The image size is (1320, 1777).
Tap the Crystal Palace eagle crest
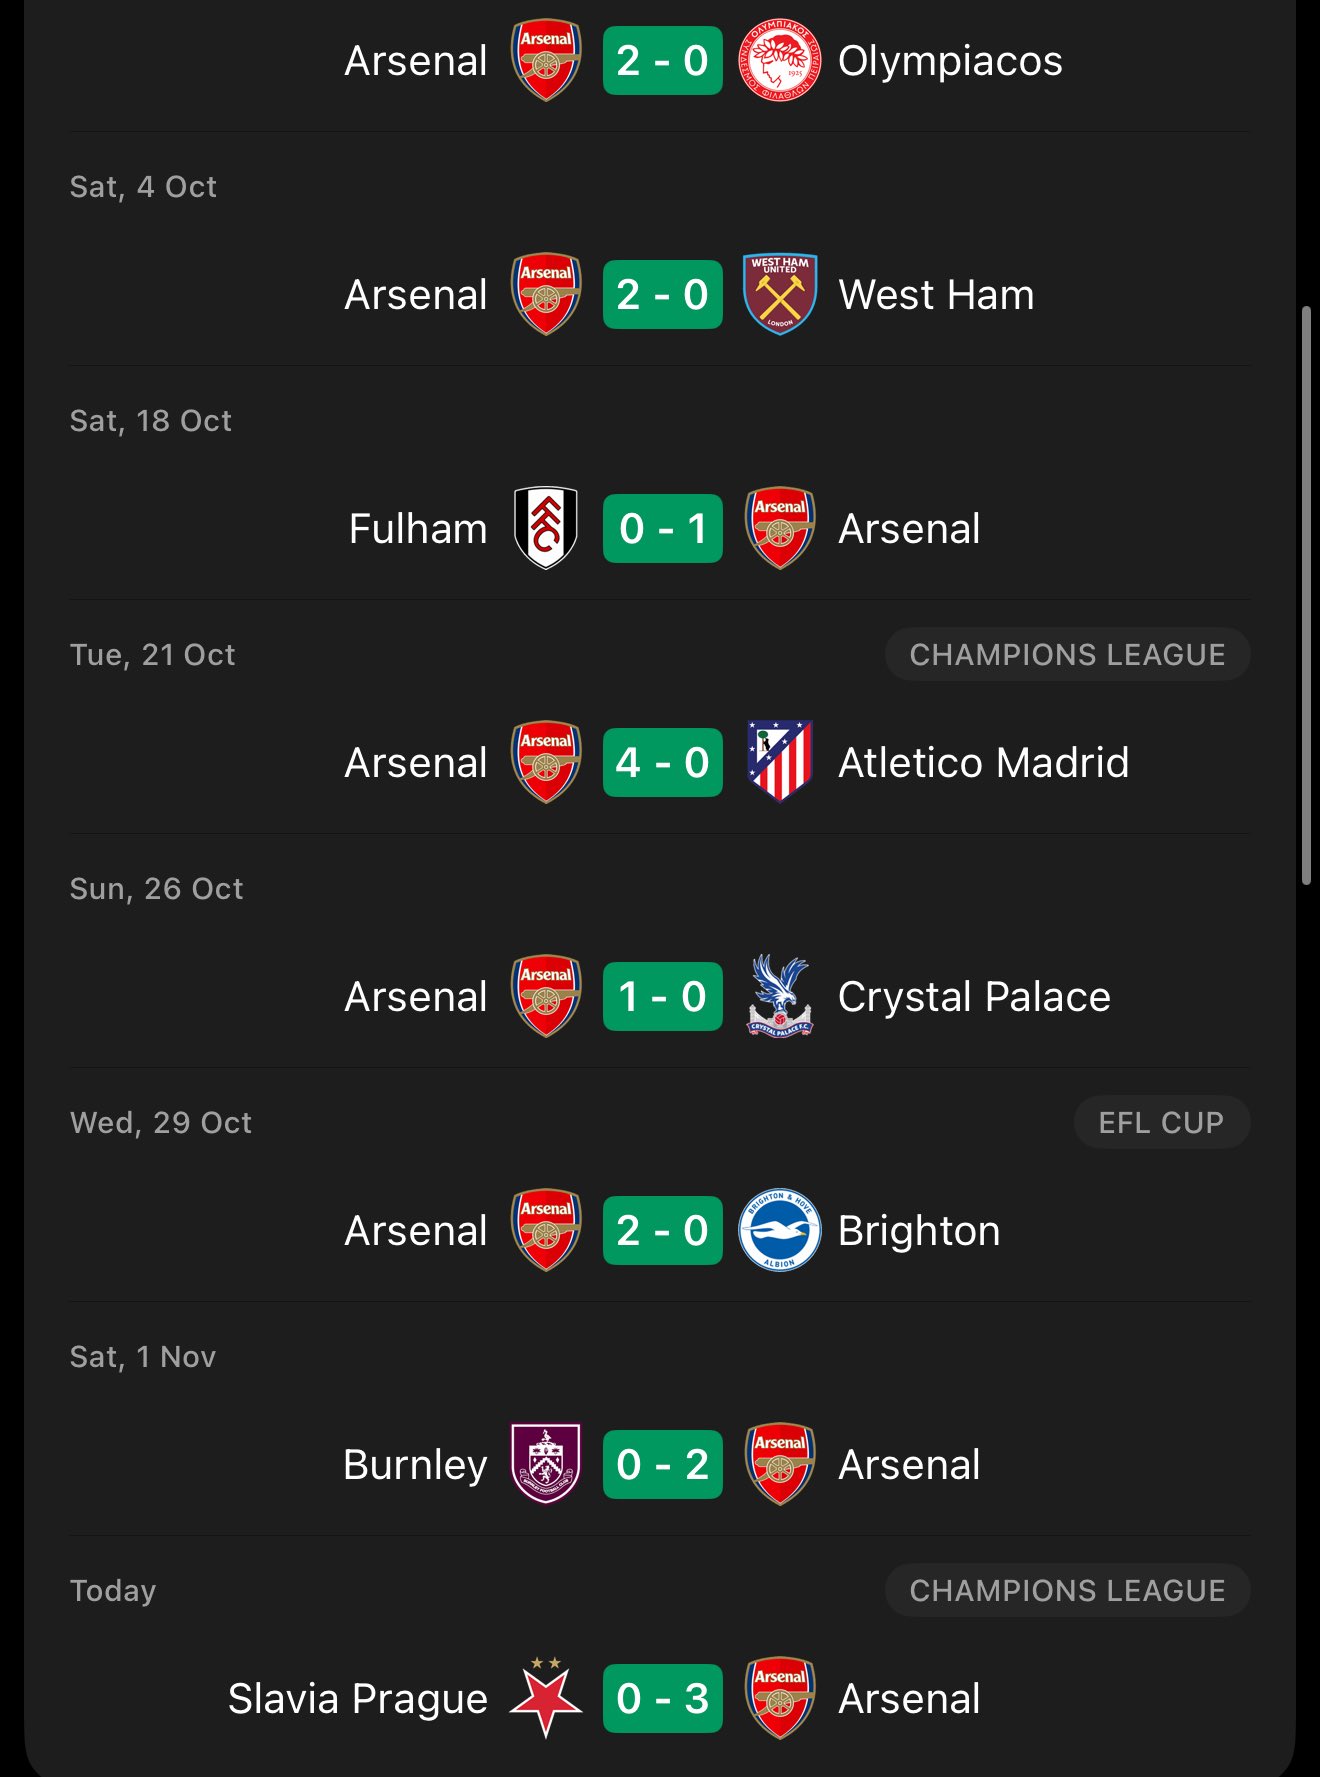[780, 996]
